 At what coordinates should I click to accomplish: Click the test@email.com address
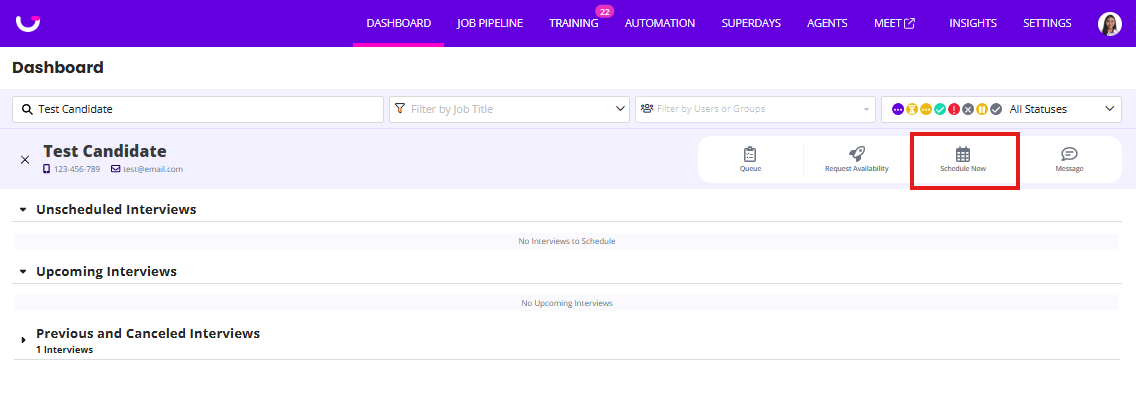click(153, 169)
